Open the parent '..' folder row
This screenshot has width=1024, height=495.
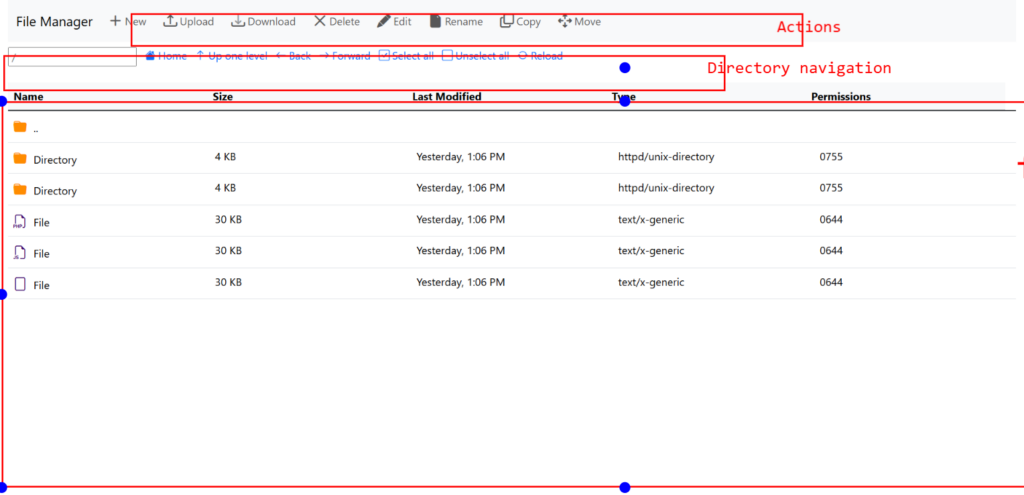pyautogui.click(x=512, y=127)
